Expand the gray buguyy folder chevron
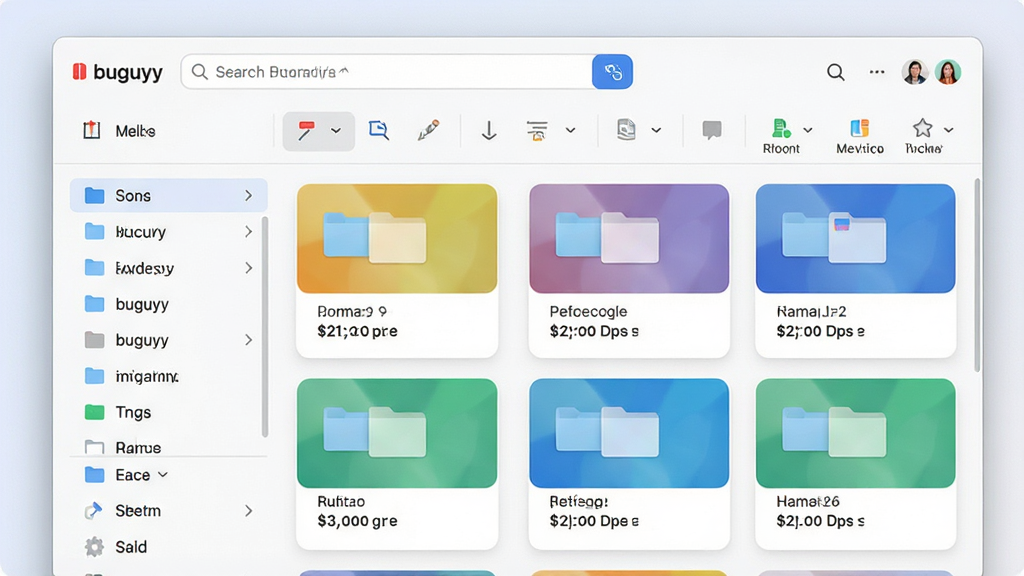 pyautogui.click(x=248, y=340)
